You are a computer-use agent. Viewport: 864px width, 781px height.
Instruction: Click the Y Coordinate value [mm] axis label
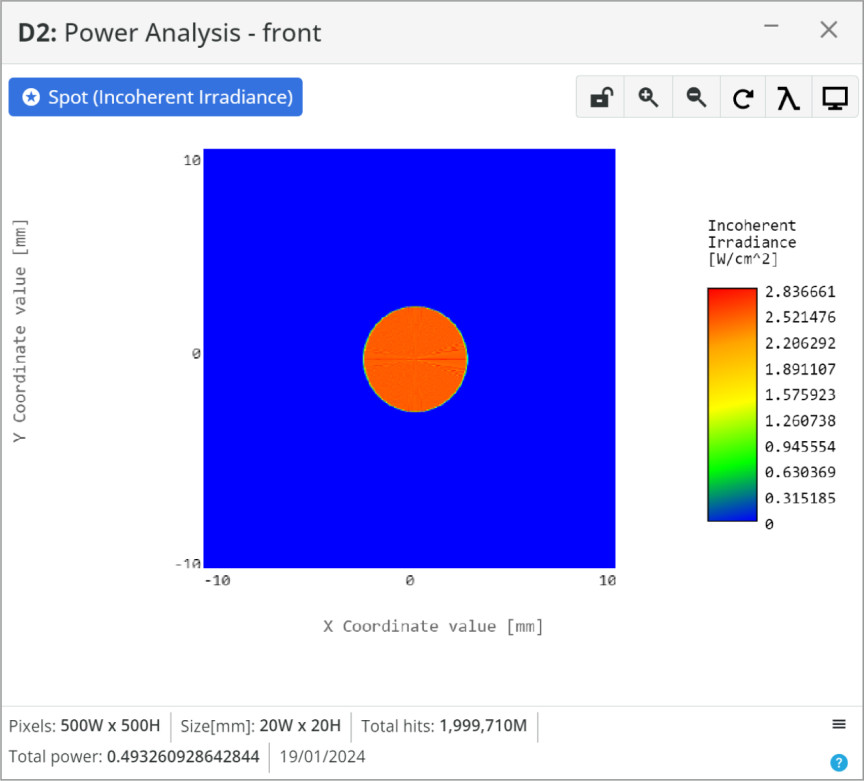pyautogui.click(x=20, y=331)
